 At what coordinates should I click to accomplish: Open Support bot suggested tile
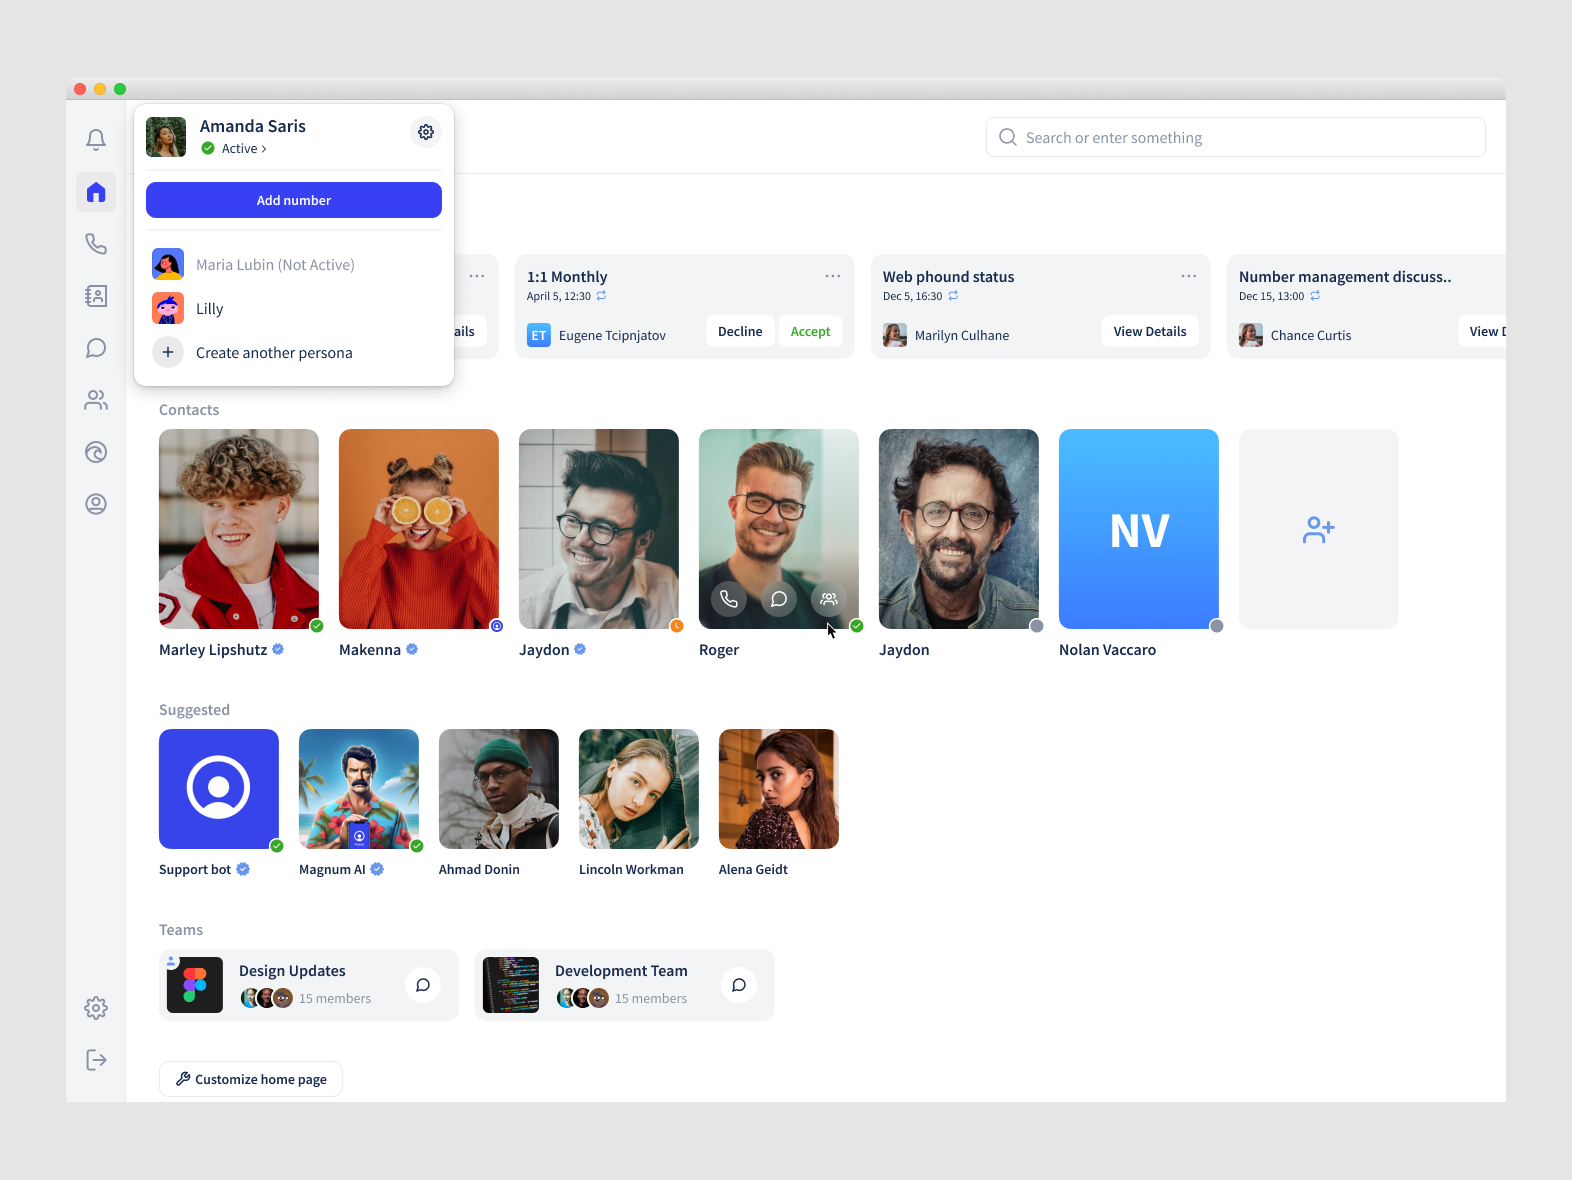(x=219, y=789)
